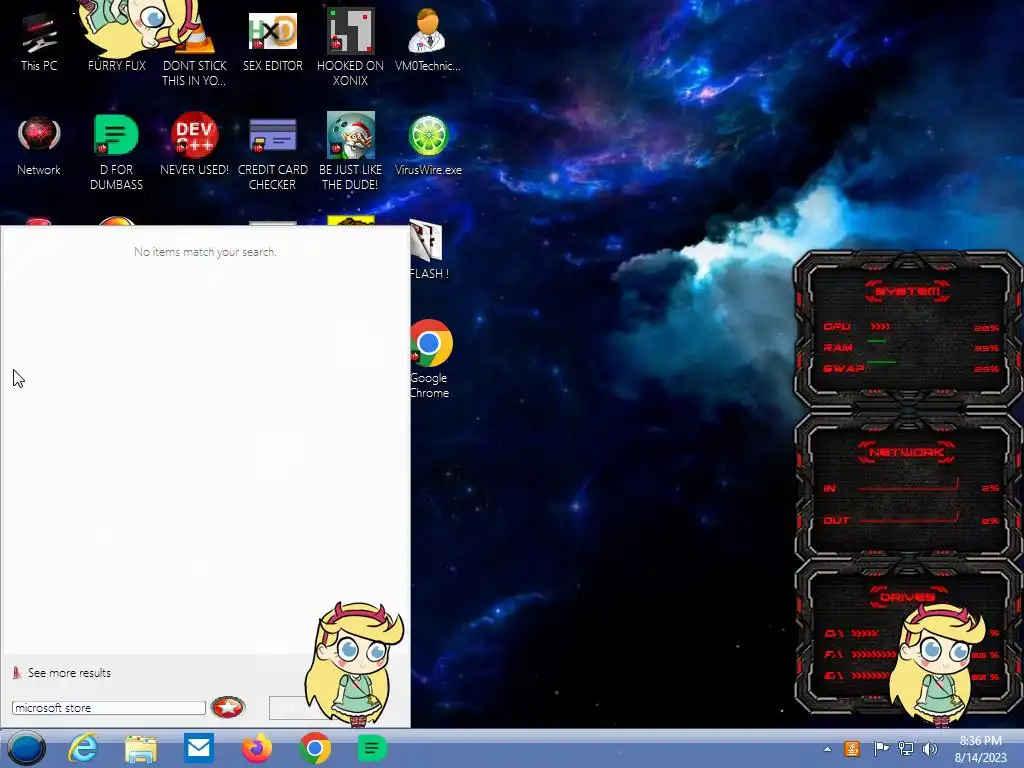Open Dev C++ NEVER USED shortcut

pyautogui.click(x=194, y=146)
